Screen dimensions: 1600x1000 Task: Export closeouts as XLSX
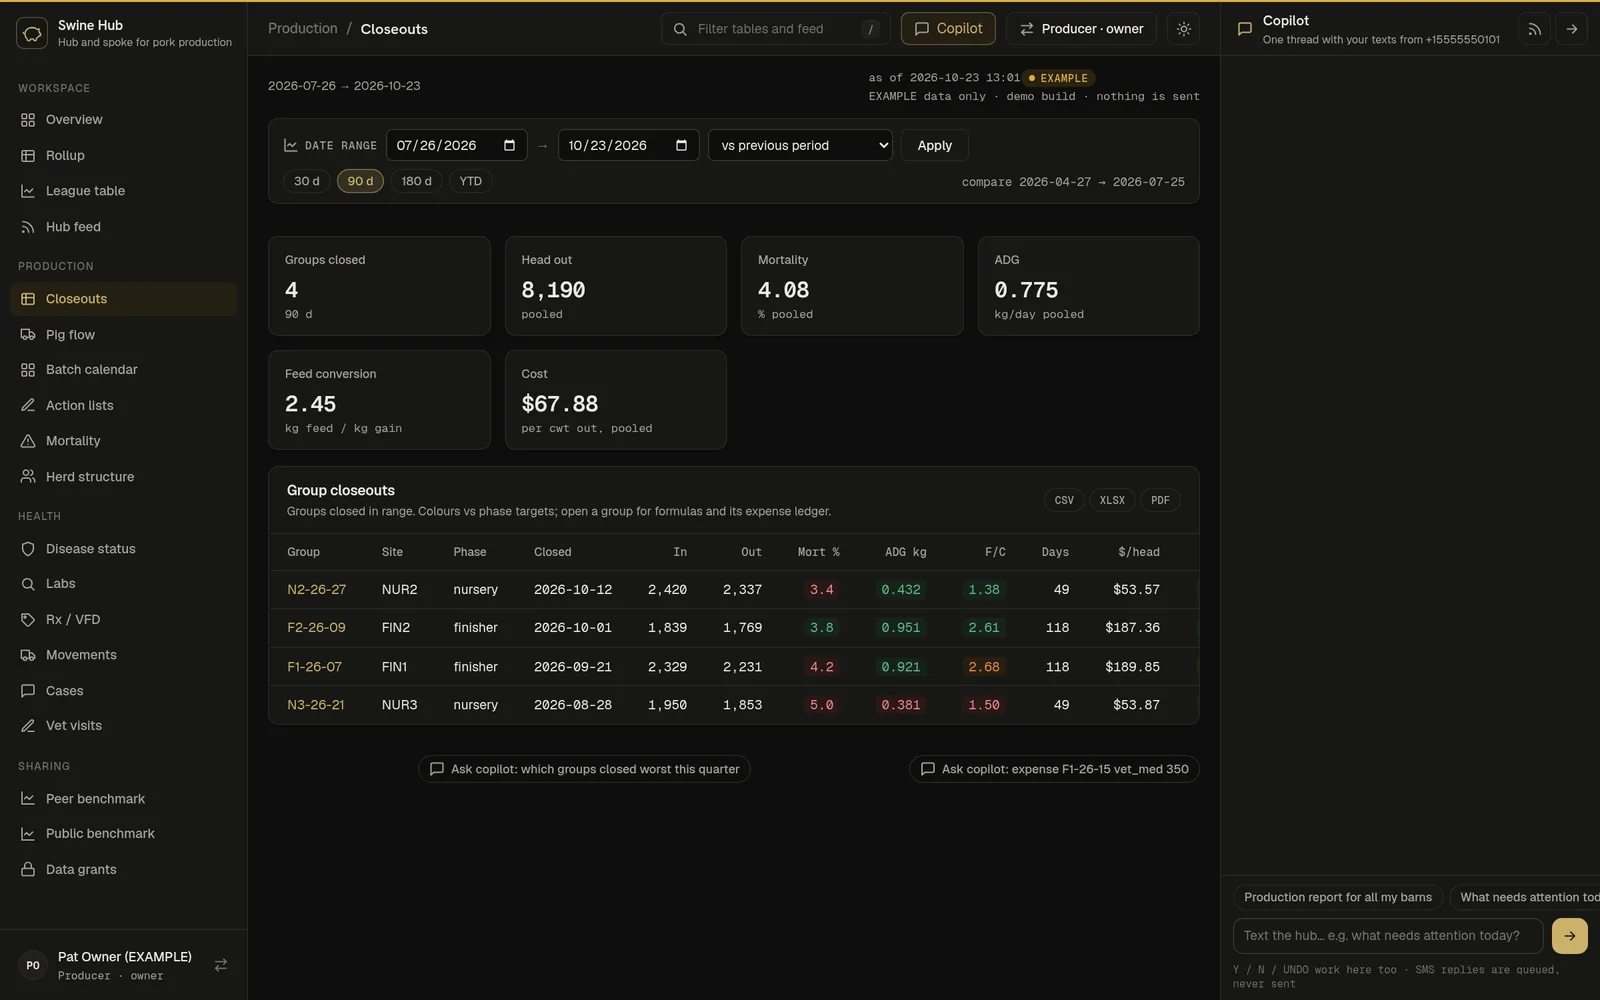(1112, 500)
